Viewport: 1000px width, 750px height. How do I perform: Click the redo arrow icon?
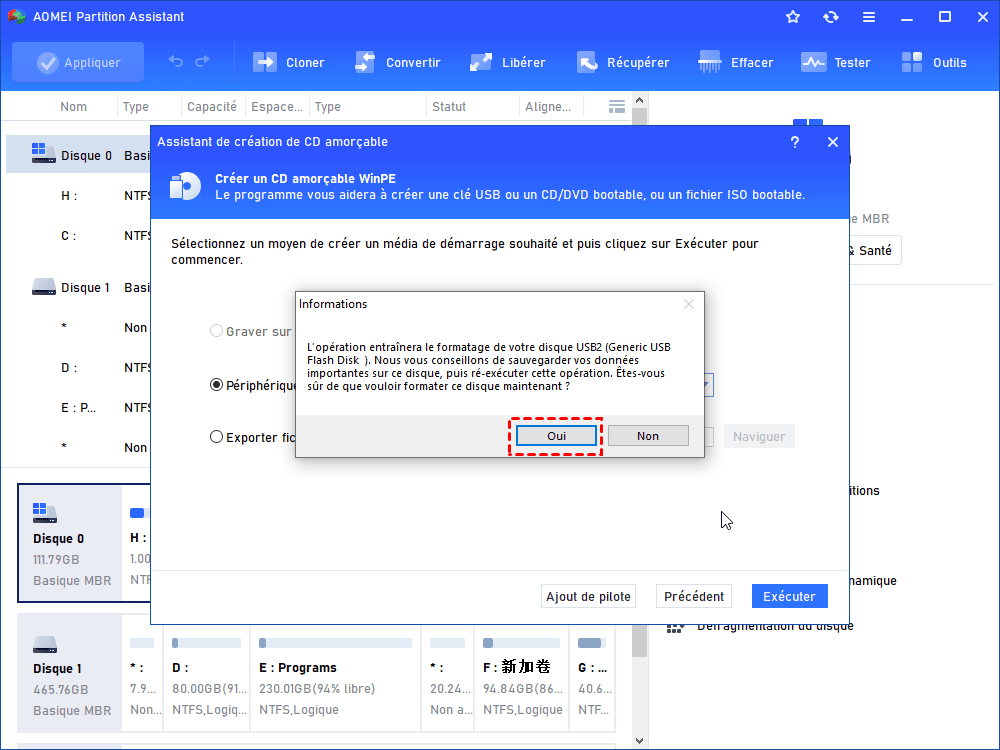coord(202,62)
